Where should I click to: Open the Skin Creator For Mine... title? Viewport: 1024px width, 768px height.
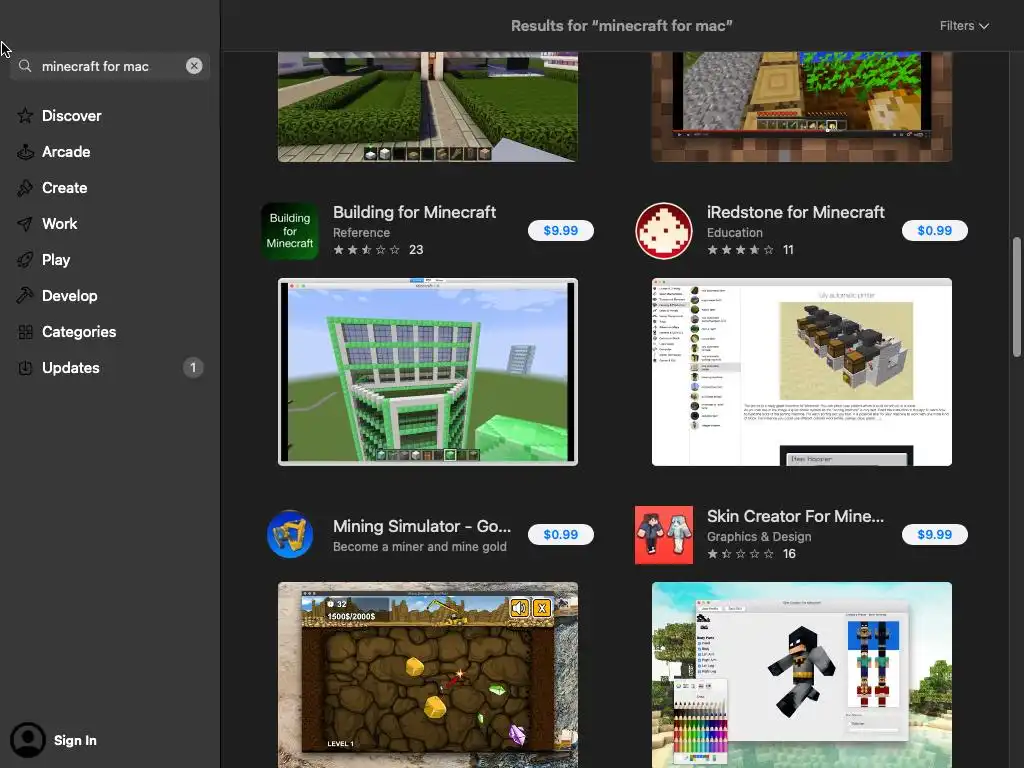(x=795, y=516)
